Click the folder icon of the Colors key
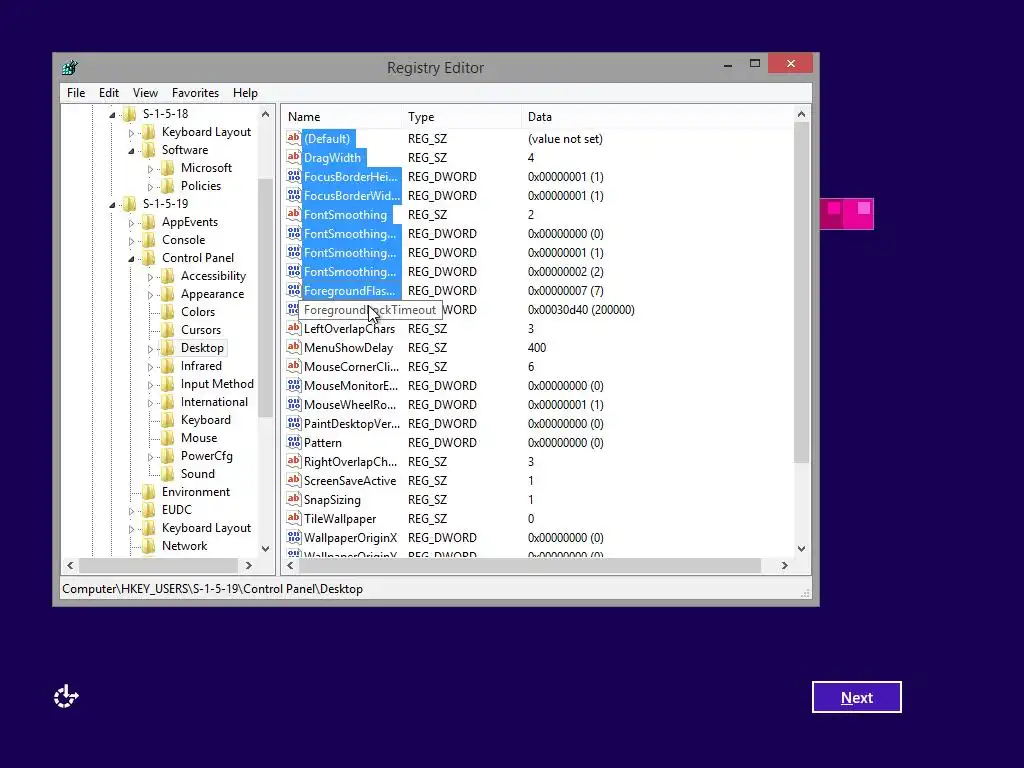 168,312
